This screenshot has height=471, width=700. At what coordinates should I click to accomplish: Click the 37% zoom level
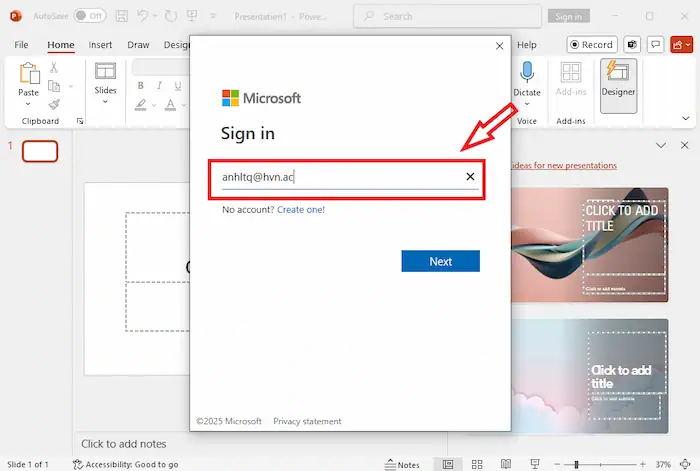click(x=663, y=464)
